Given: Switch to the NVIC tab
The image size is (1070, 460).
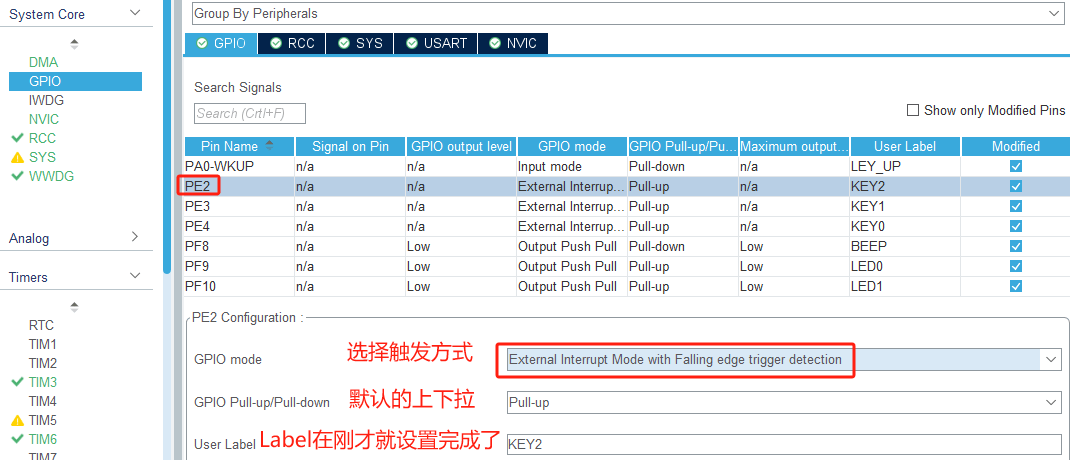Looking at the screenshot, I should pos(513,43).
